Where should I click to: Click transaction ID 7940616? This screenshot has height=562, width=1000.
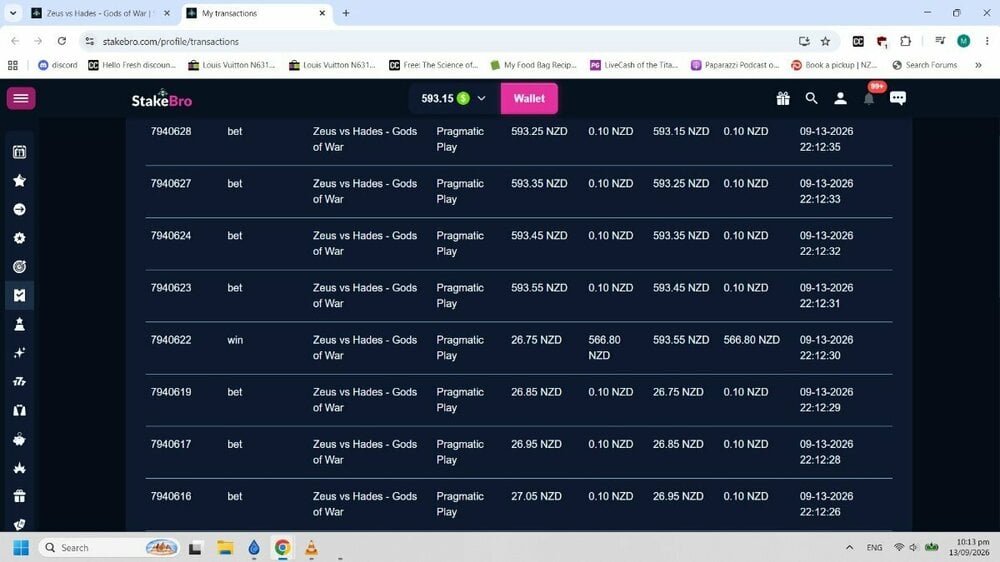171,496
